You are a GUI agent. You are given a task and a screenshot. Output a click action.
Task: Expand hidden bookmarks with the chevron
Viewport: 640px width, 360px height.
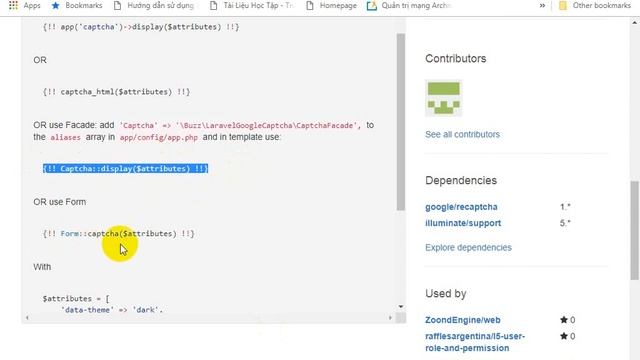click(x=542, y=5)
